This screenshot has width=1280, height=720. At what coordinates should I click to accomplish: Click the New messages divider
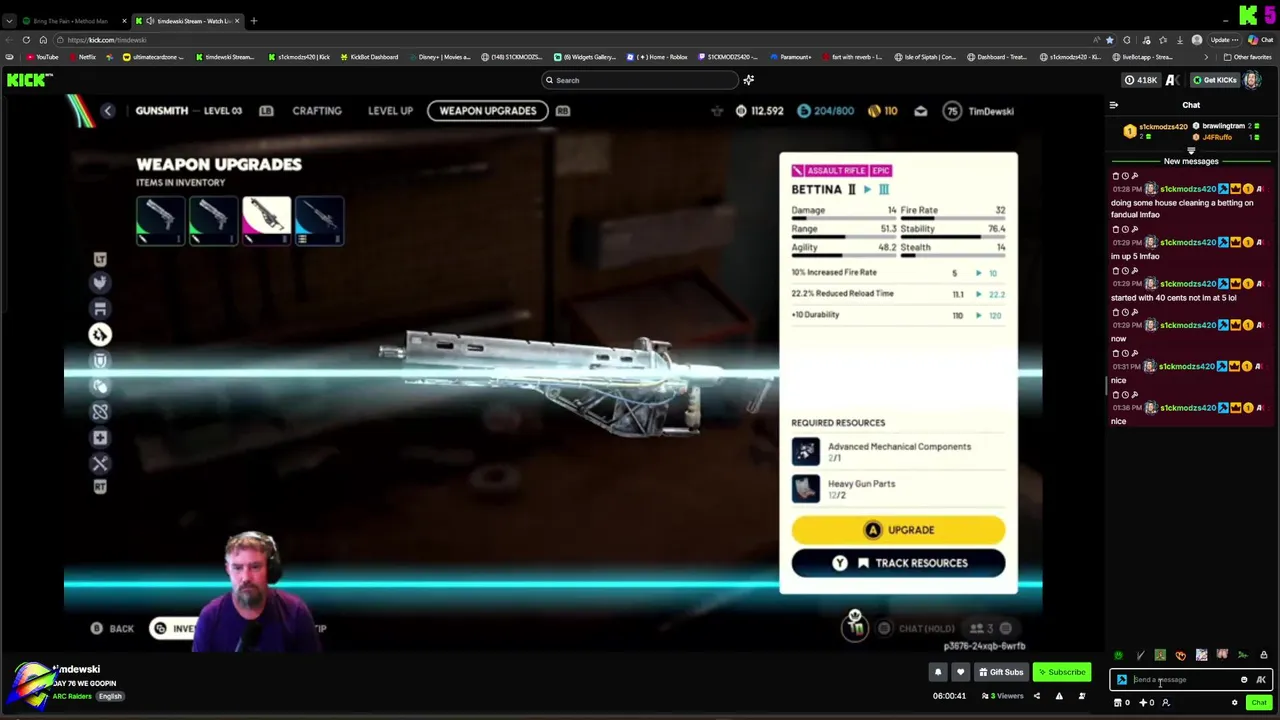pos(1191,161)
